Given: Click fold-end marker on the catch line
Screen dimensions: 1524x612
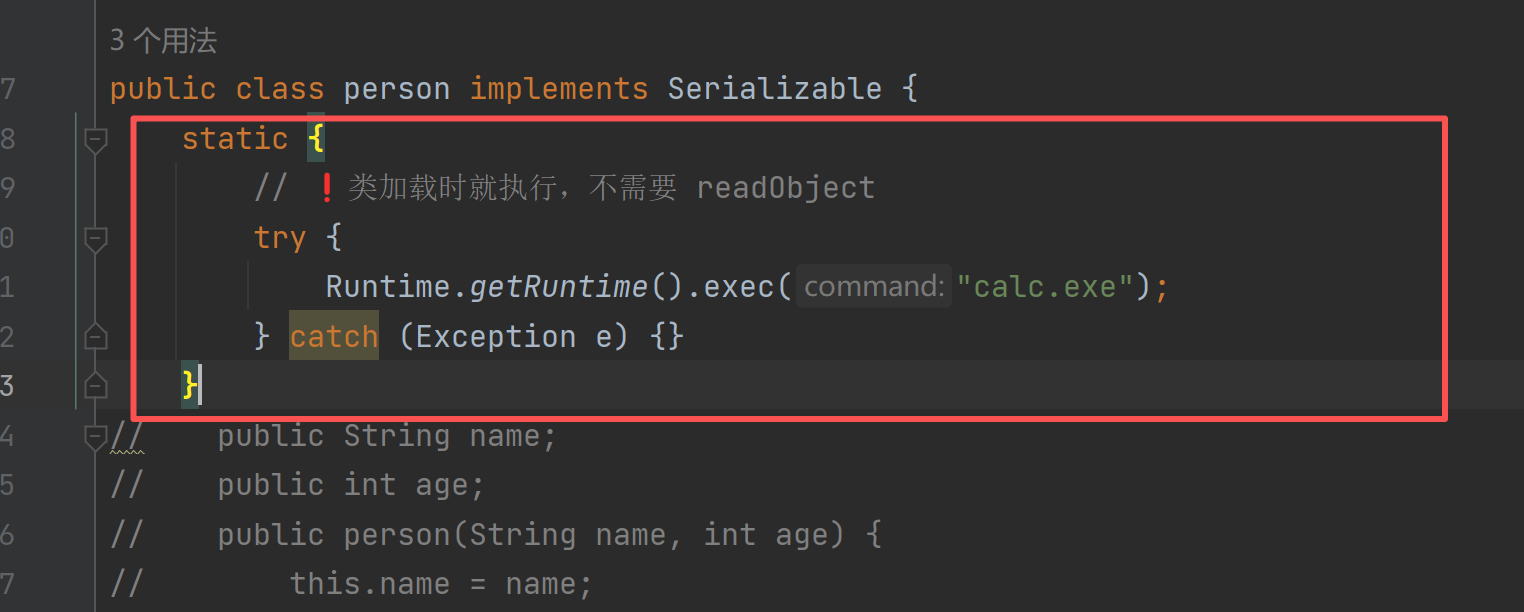Looking at the screenshot, I should [x=96, y=337].
